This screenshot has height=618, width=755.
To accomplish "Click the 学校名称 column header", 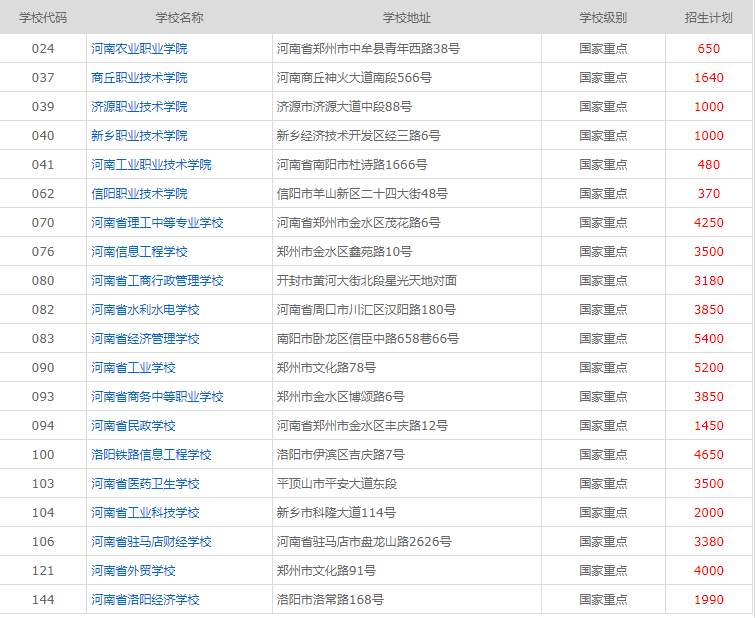I will pyautogui.click(x=179, y=18).
